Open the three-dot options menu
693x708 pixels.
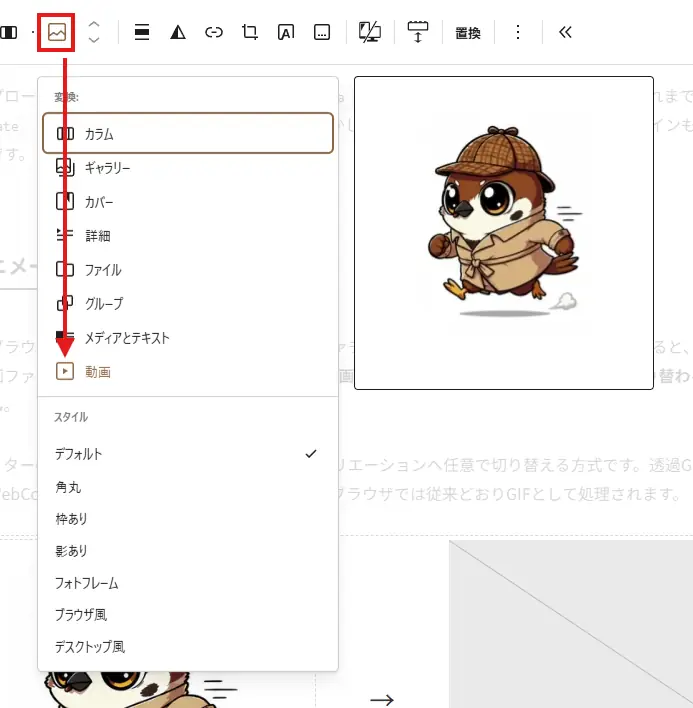(518, 32)
